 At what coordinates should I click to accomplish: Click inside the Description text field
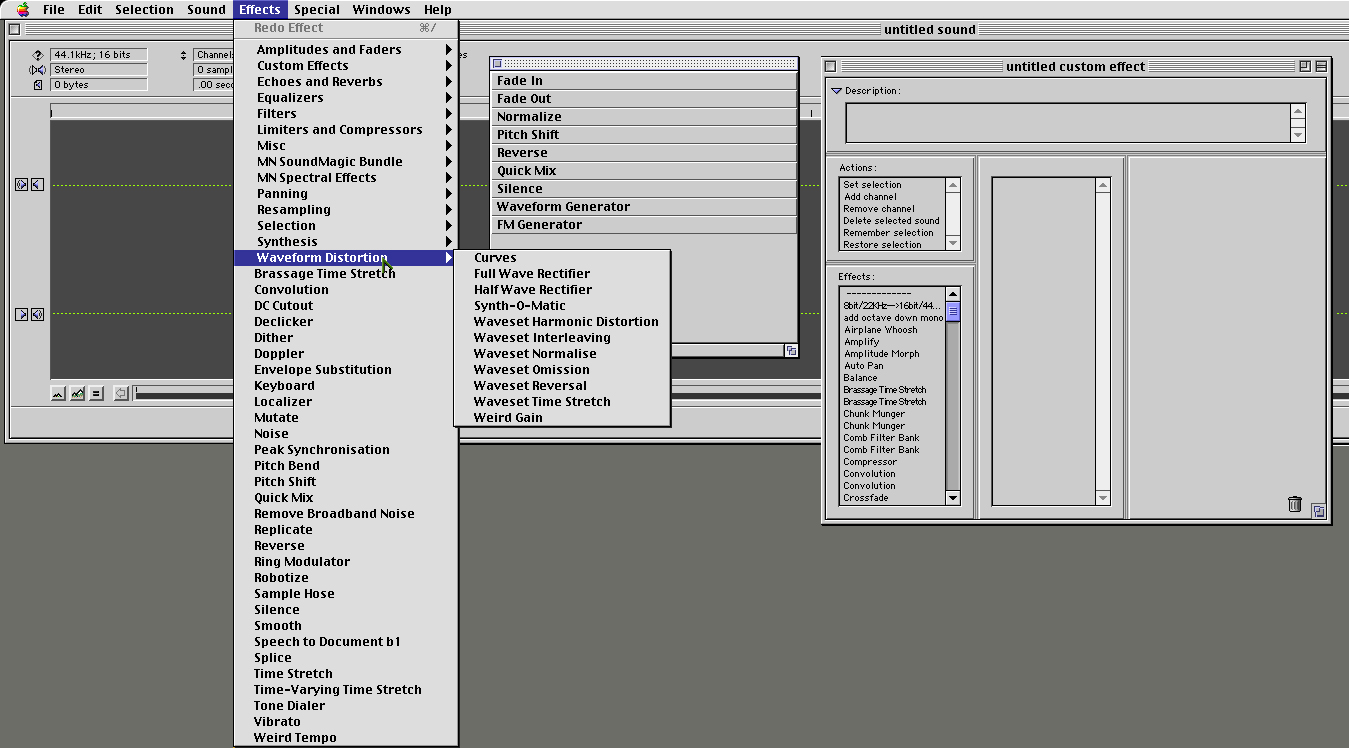coord(1068,122)
